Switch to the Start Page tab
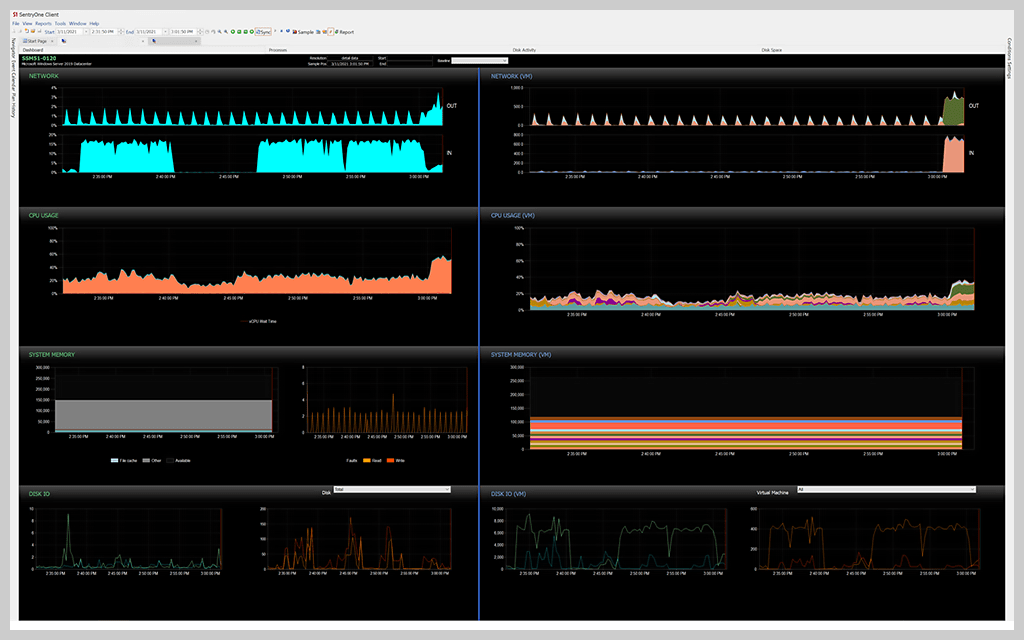Viewport: 1024px width, 640px height. pos(36,41)
